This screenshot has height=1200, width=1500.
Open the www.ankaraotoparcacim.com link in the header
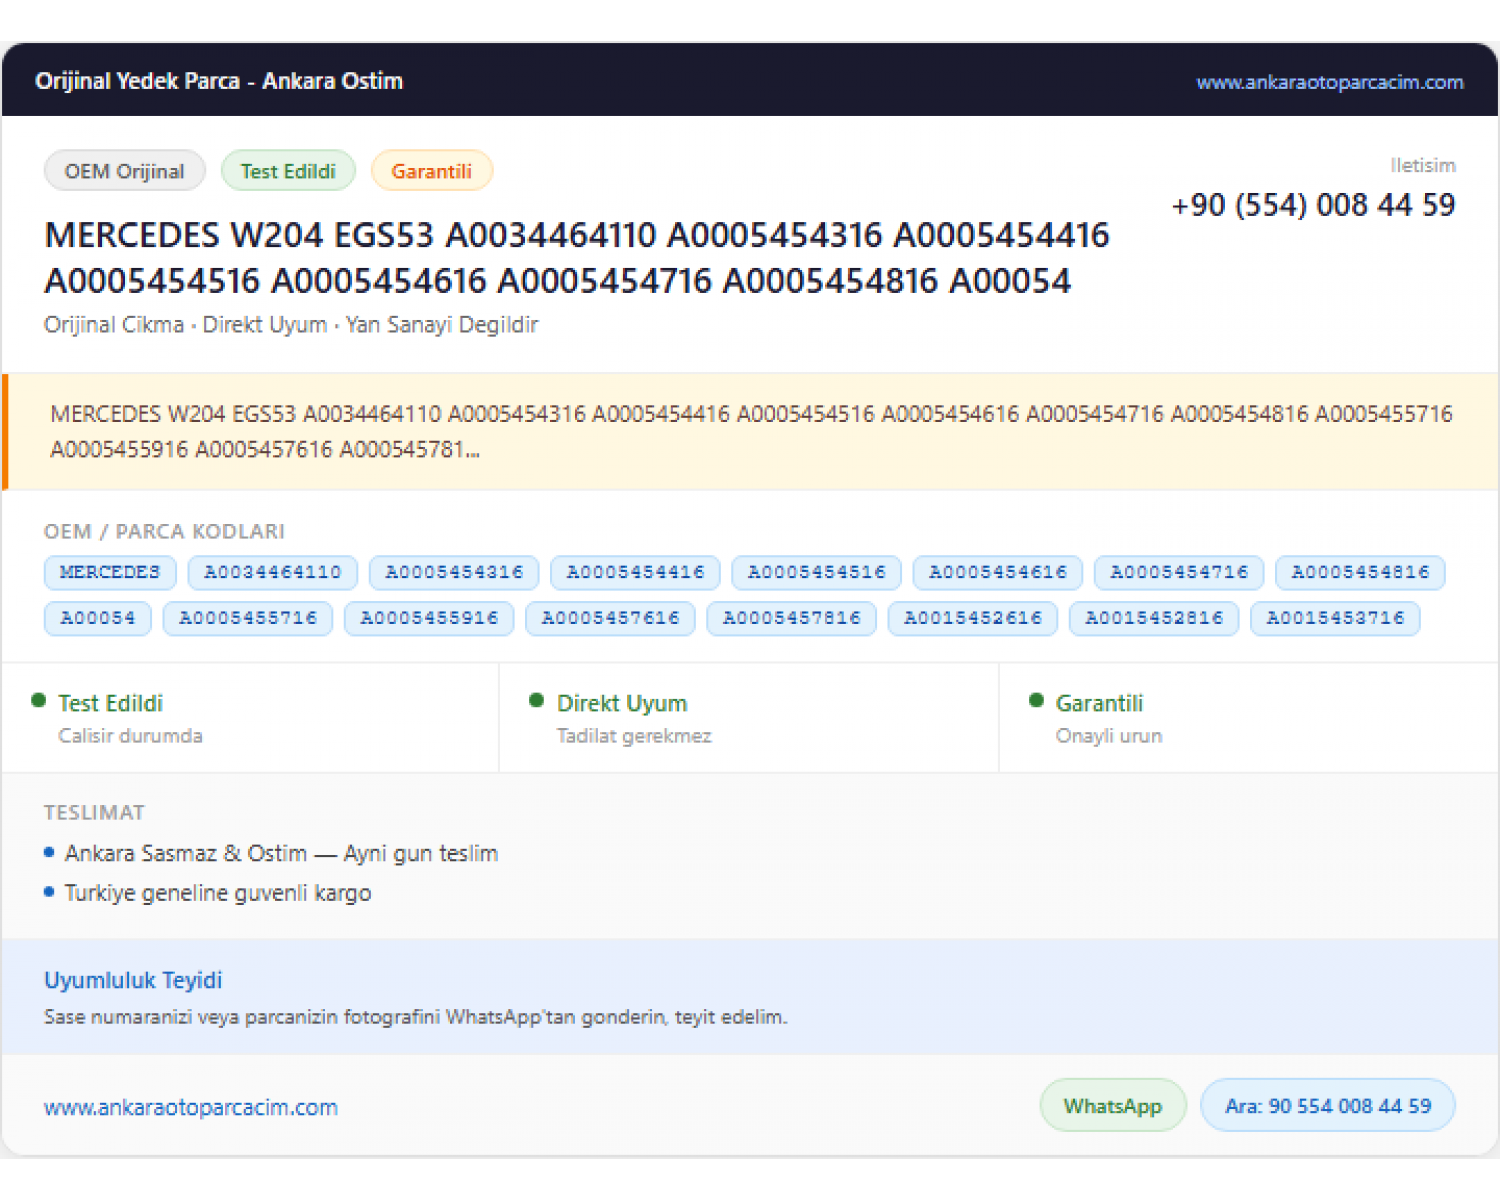click(x=1330, y=82)
